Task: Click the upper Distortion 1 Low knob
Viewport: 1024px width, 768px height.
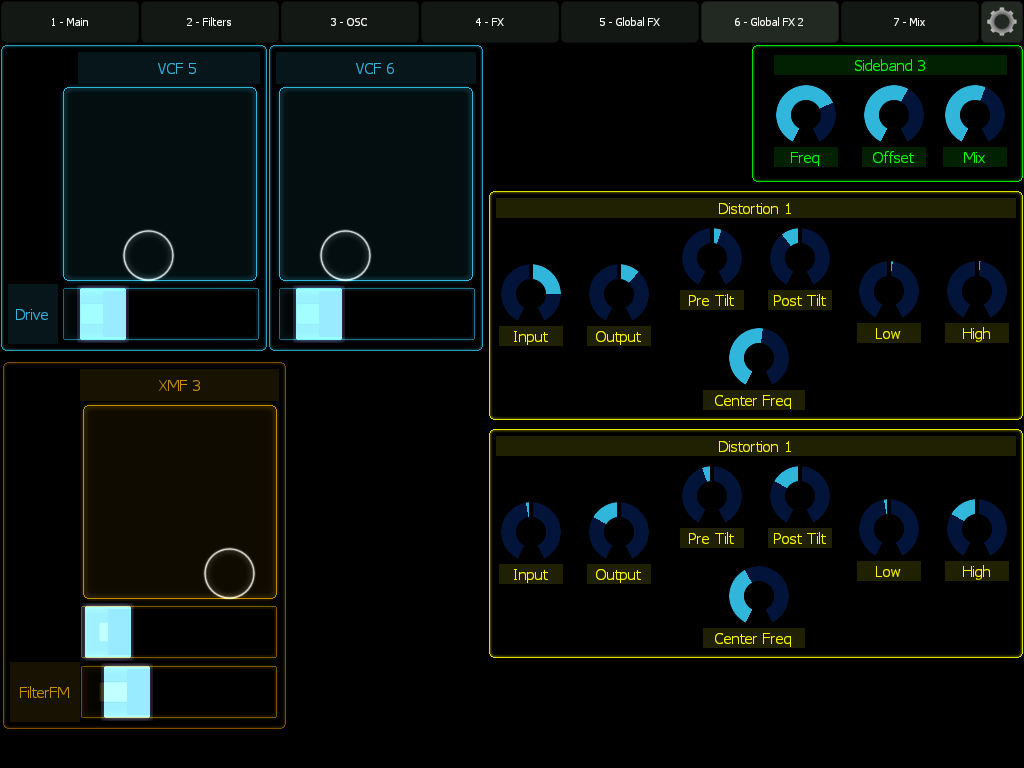Action: tap(888, 291)
